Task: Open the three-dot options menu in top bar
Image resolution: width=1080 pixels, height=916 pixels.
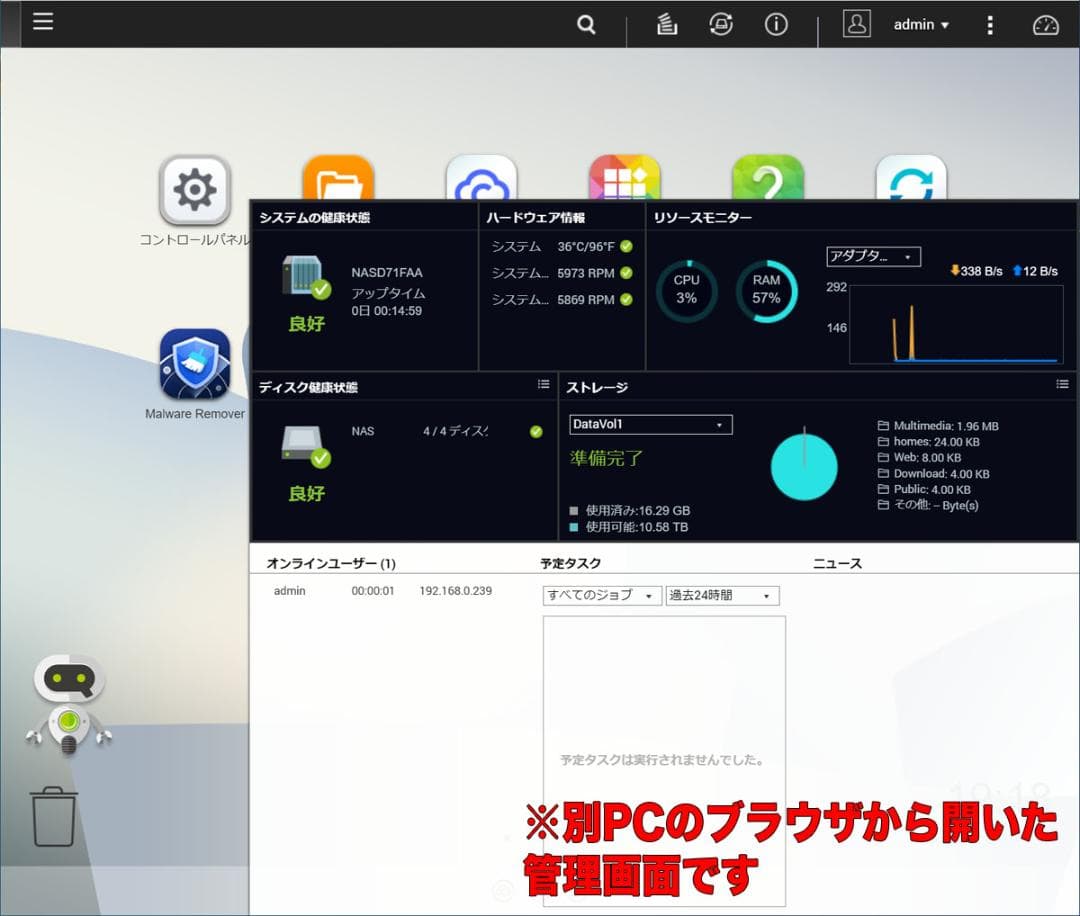Action: point(989,24)
